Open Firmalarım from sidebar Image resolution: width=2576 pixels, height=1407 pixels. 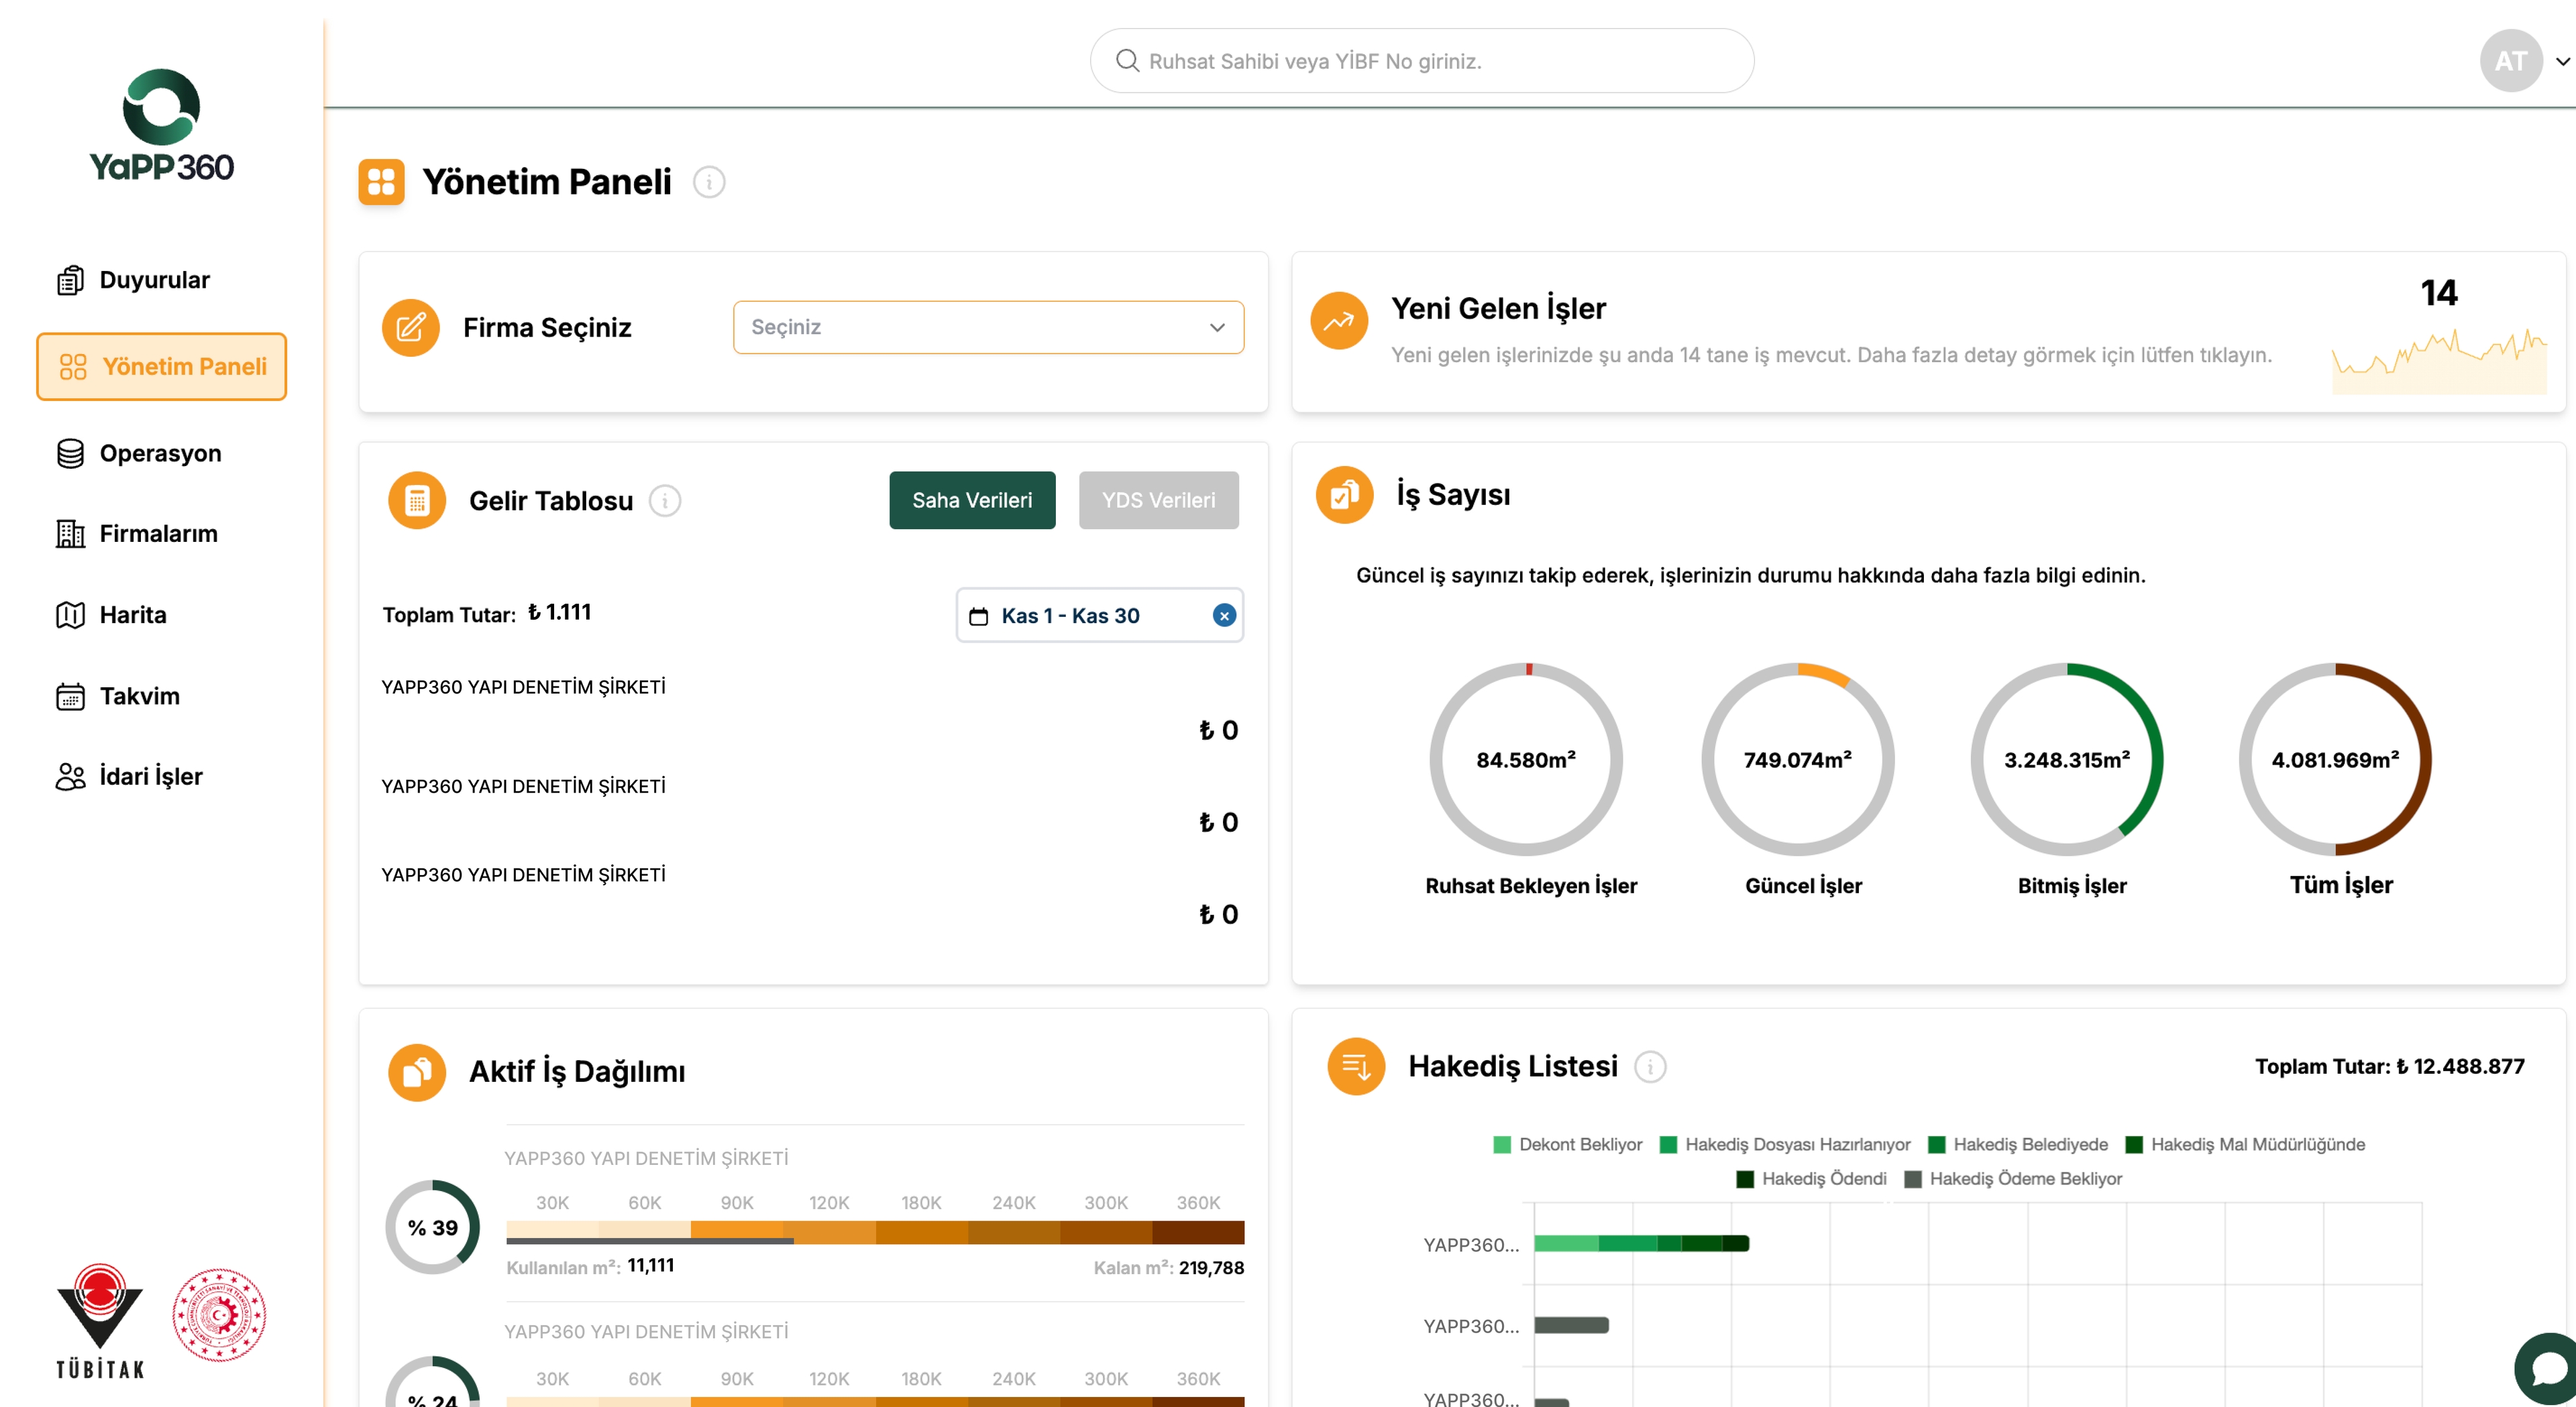pyautogui.click(x=137, y=534)
